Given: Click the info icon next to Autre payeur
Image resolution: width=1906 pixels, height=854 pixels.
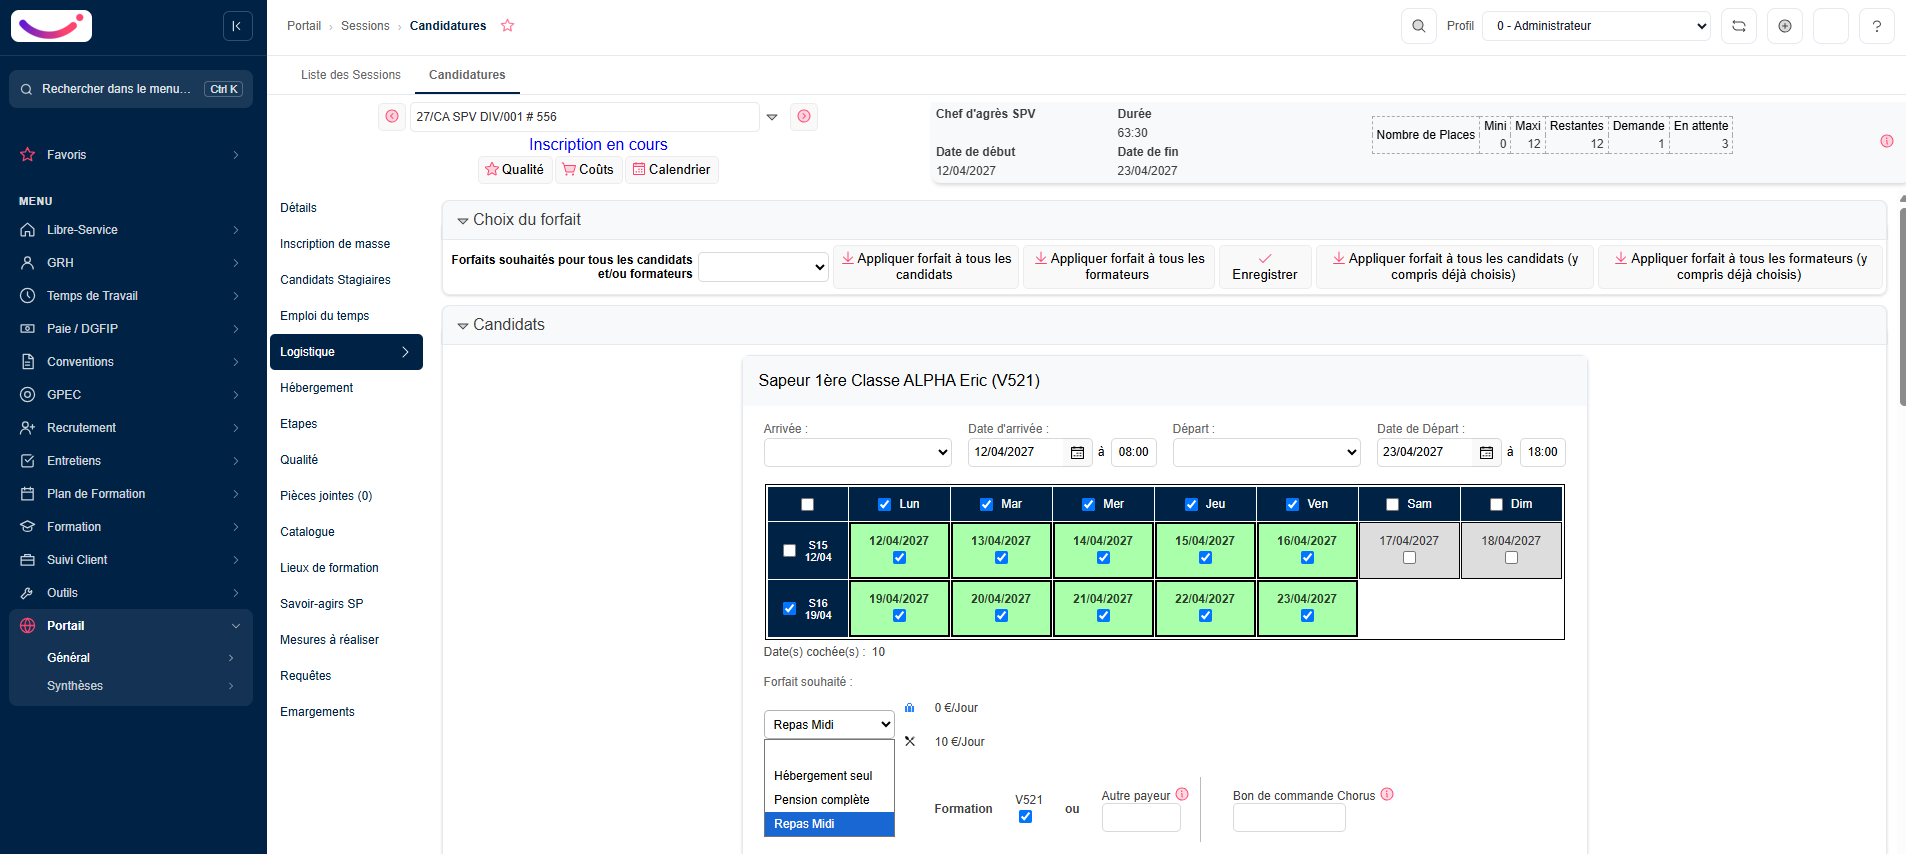Looking at the screenshot, I should coord(1182,794).
